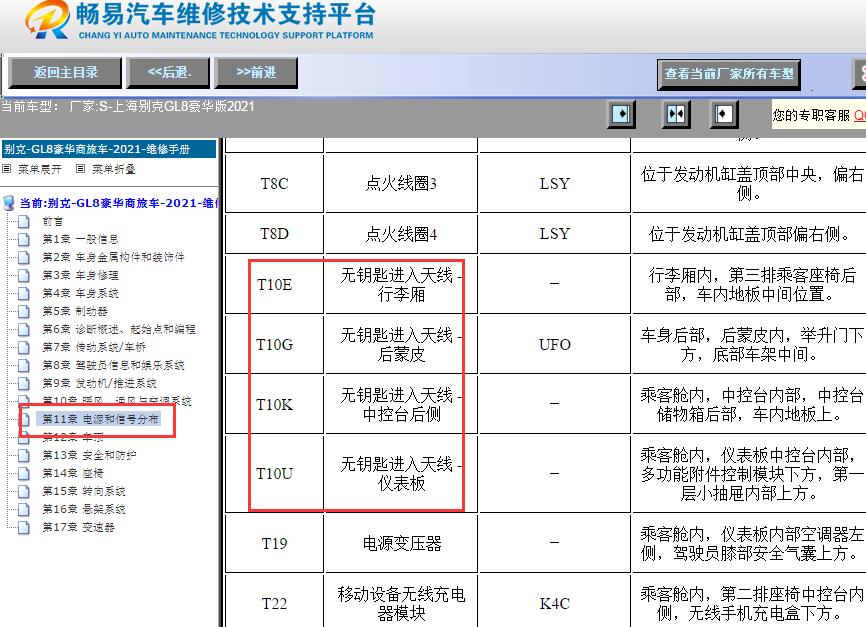Open 第15章 转向系统

pos(84,491)
